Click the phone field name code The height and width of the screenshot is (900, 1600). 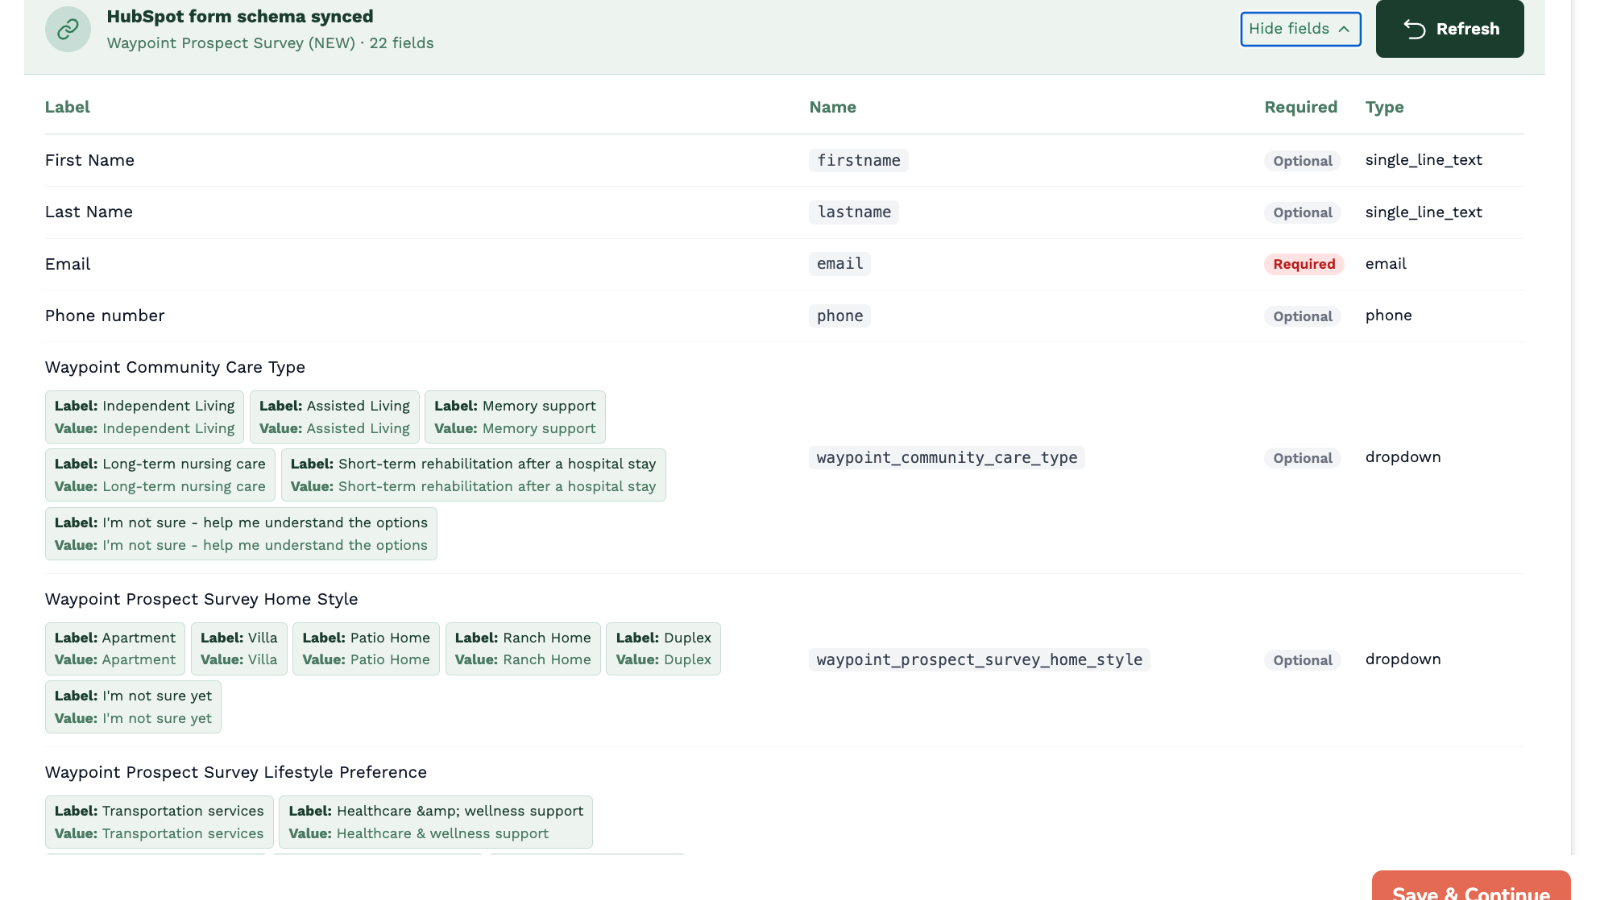pos(840,316)
